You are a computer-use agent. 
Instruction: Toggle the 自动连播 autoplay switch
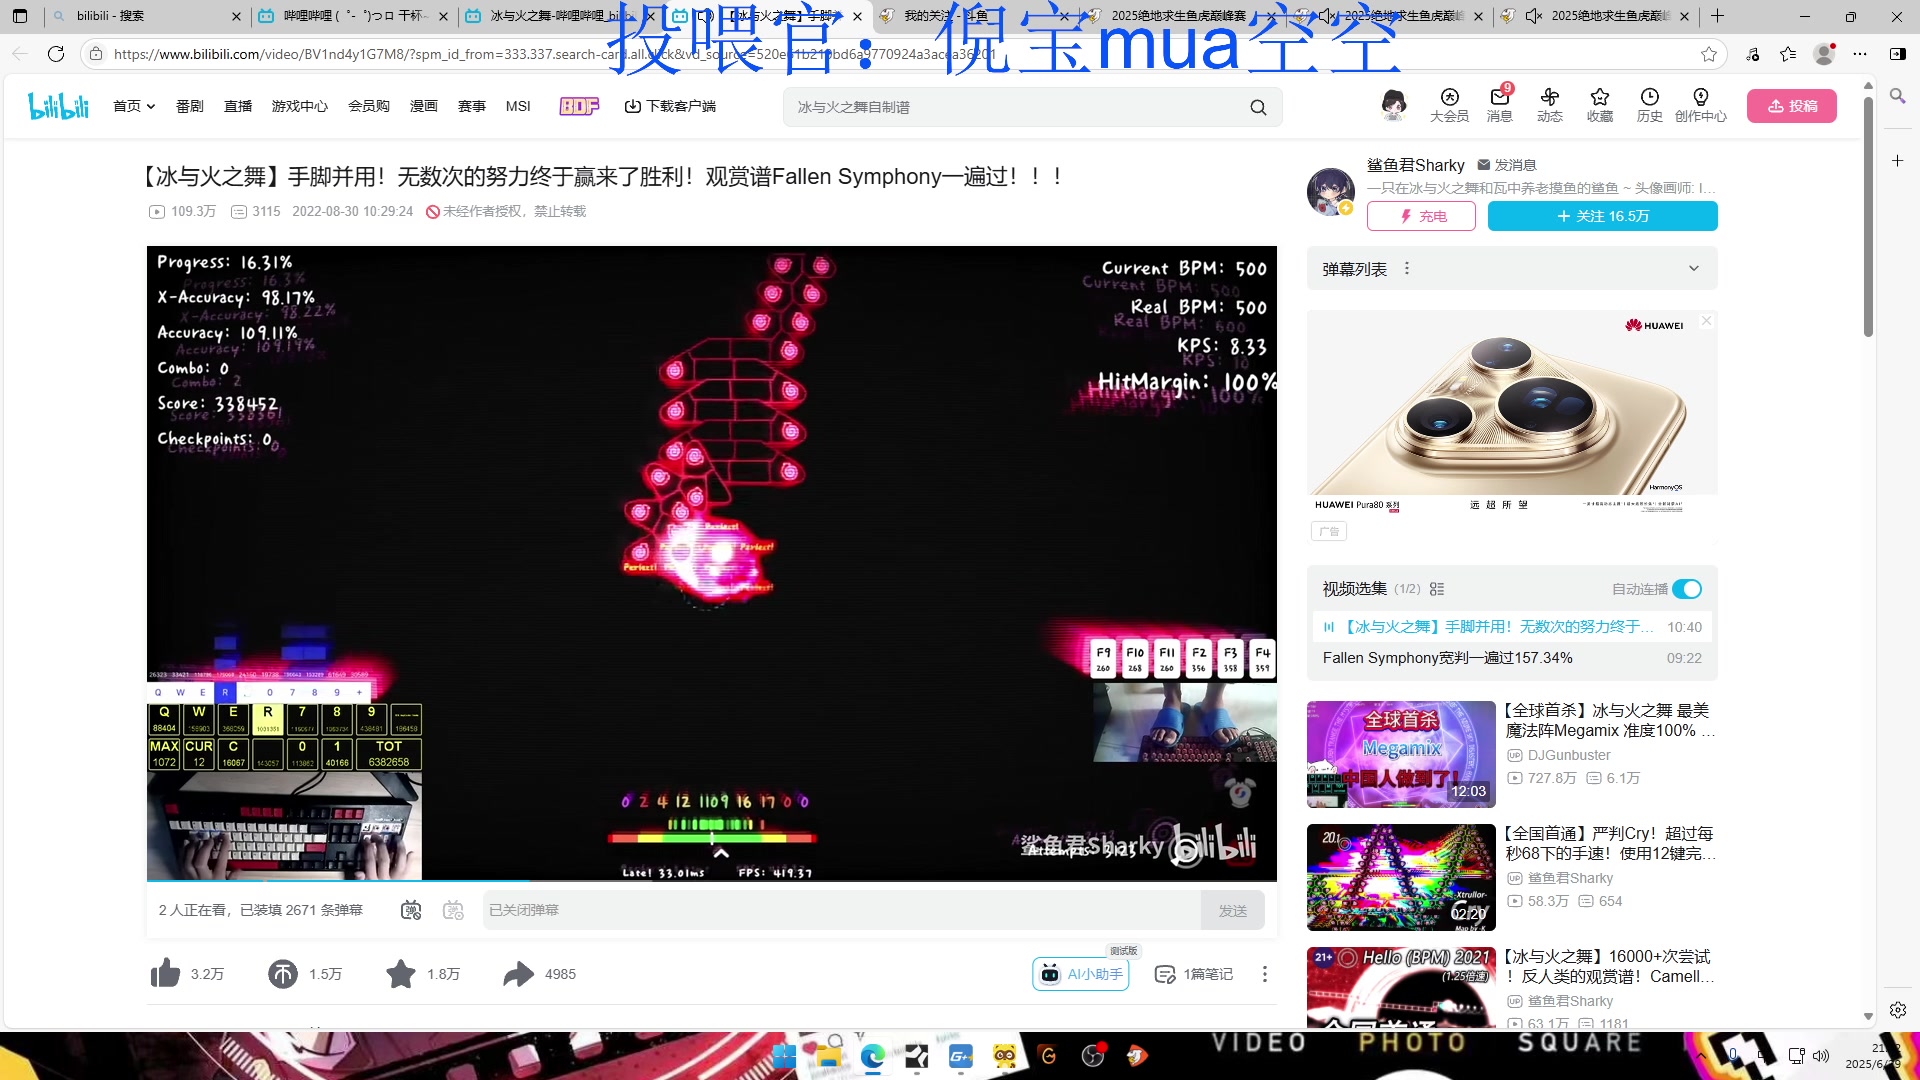coord(1687,589)
